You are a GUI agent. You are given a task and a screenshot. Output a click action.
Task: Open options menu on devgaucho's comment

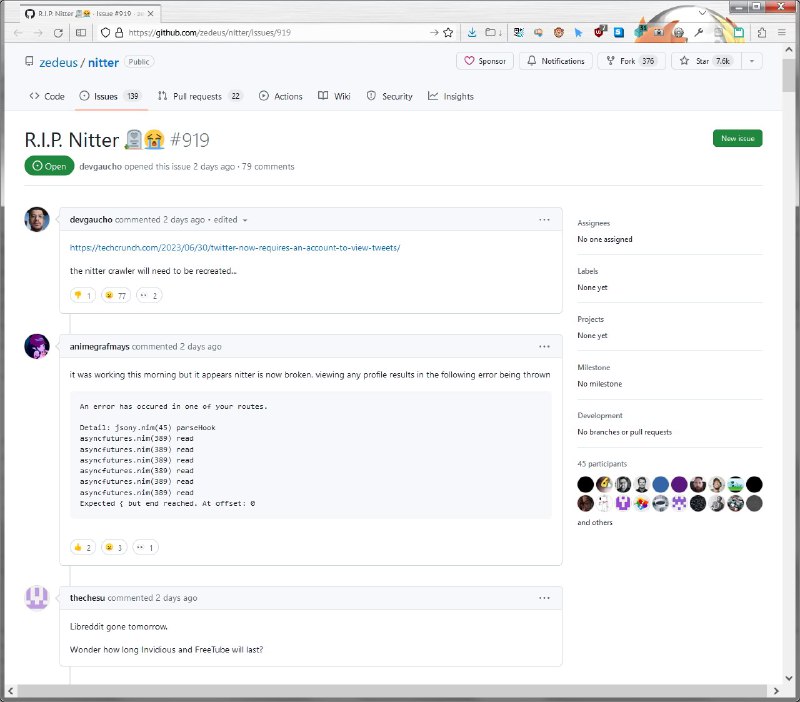point(544,220)
